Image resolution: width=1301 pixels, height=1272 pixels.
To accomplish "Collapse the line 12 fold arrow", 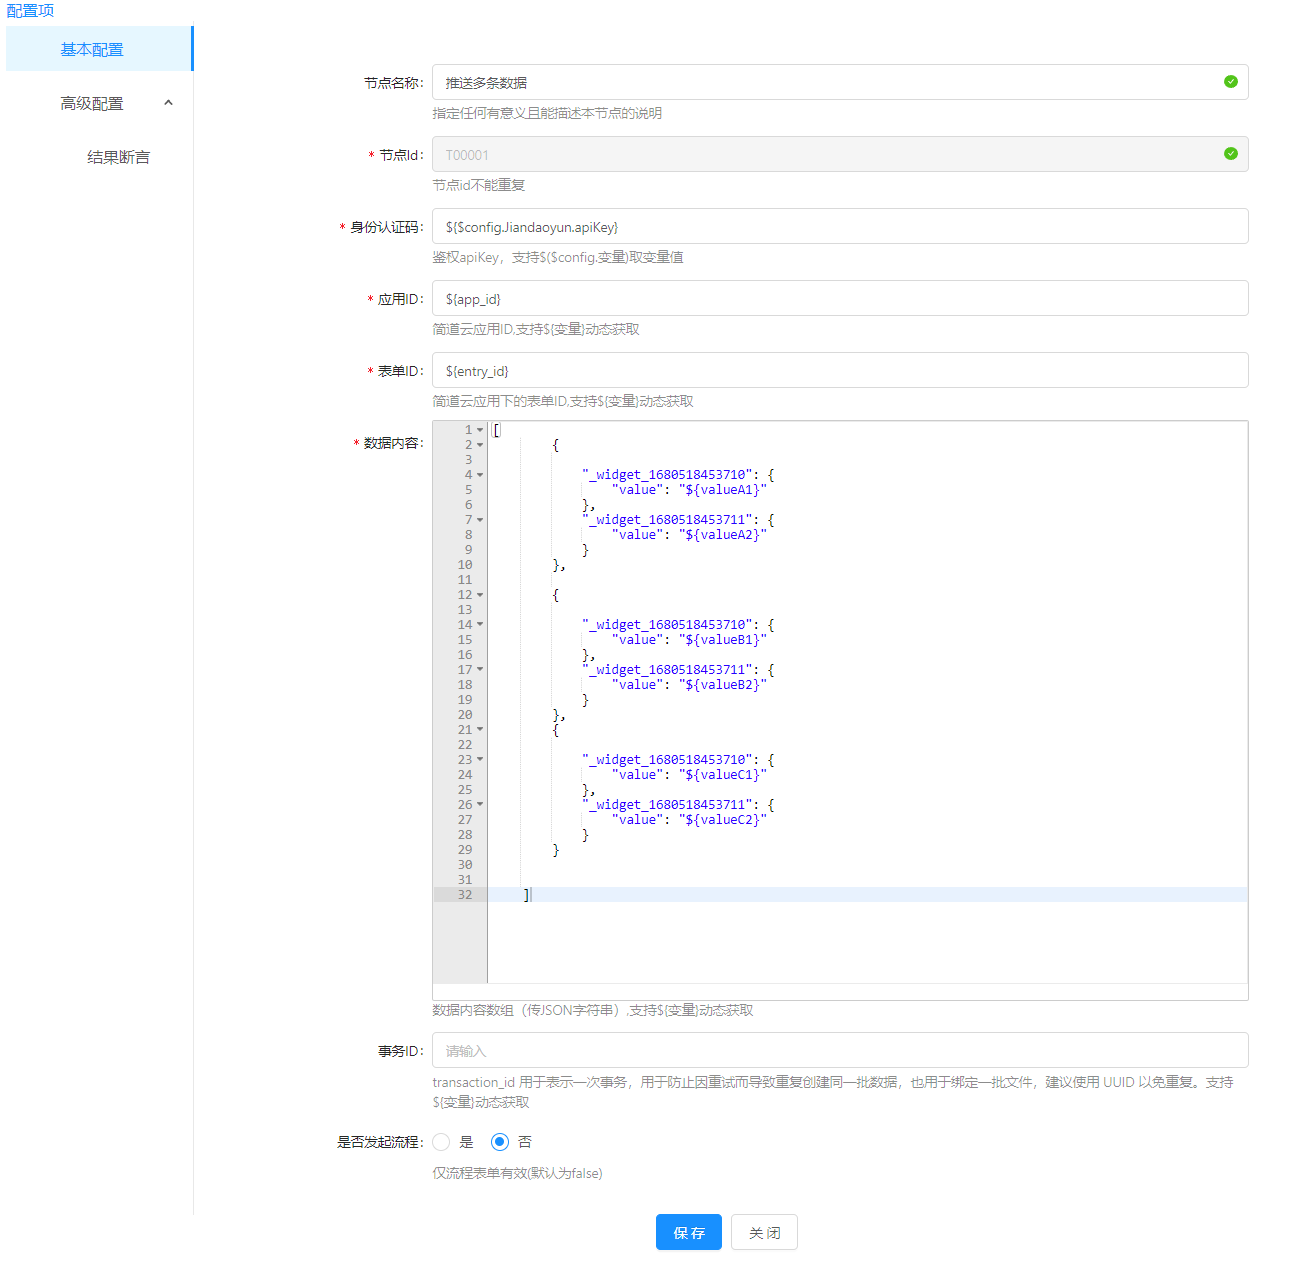I will pyautogui.click(x=480, y=595).
